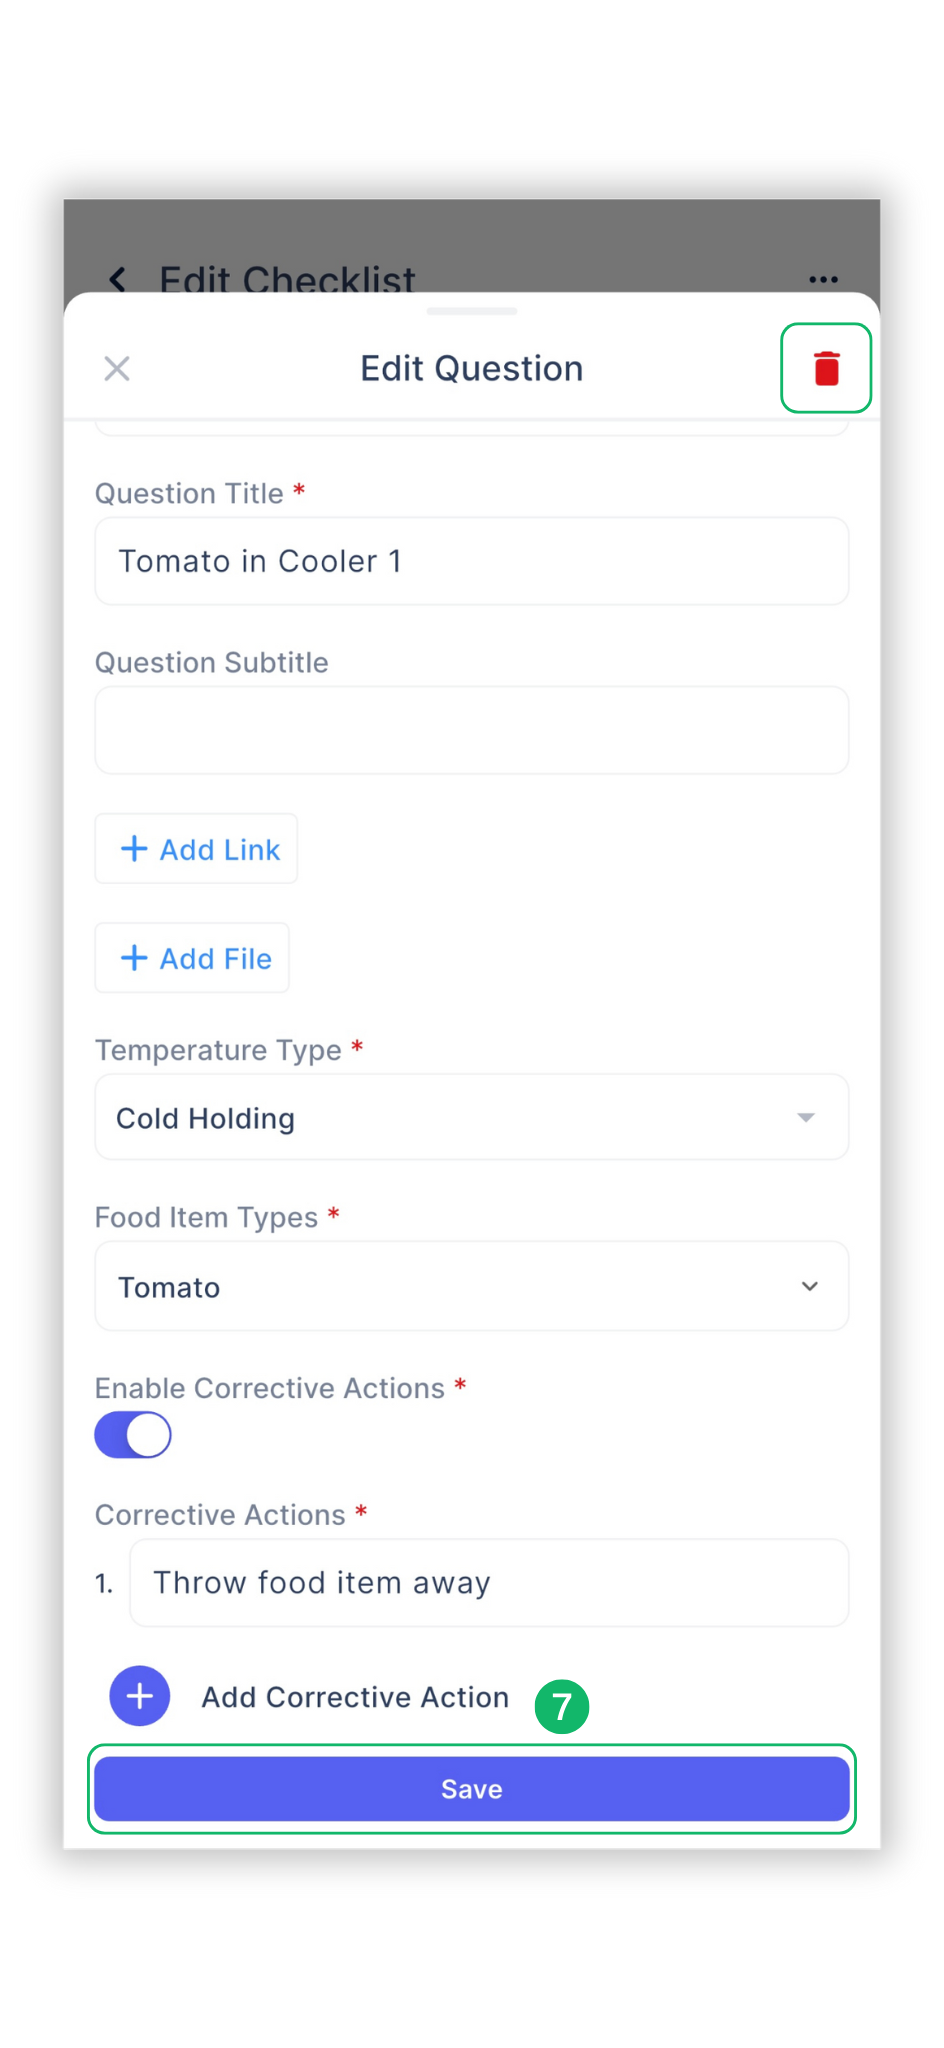Screen dimensions: 944x2048
Task: Click the chevron on the Cold Holding selector
Action: (806, 1118)
